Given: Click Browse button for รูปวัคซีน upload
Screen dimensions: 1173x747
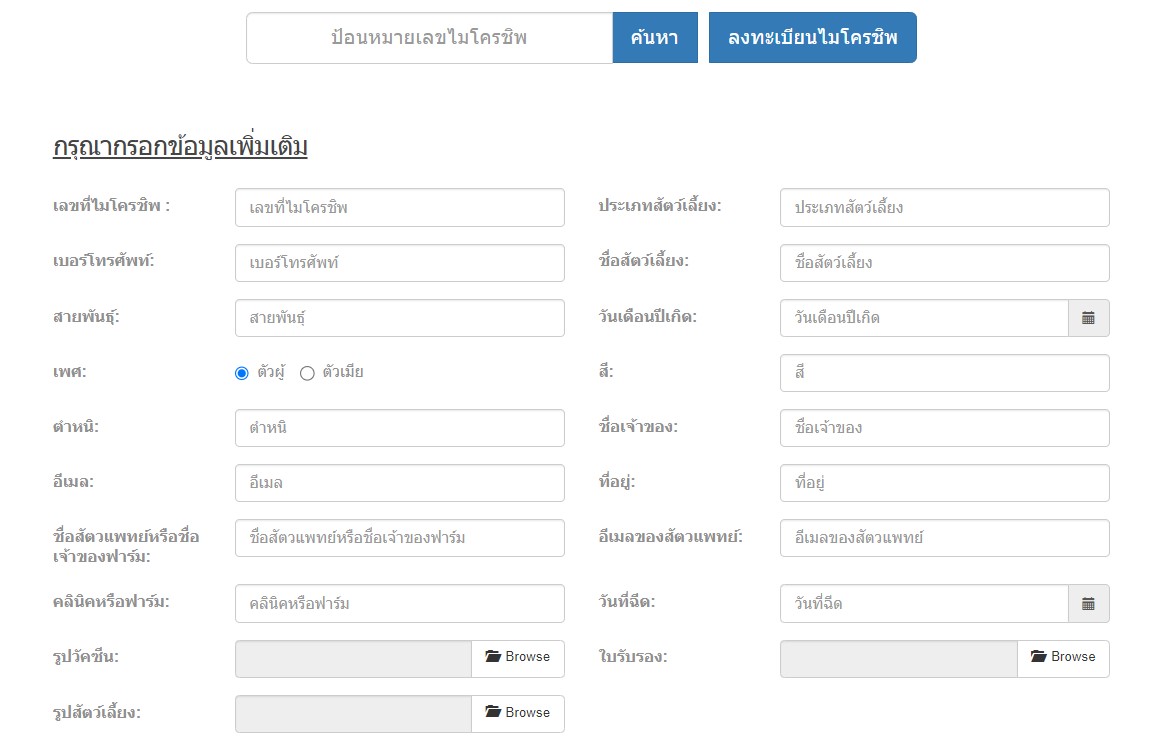Looking at the screenshot, I should pos(517,658).
